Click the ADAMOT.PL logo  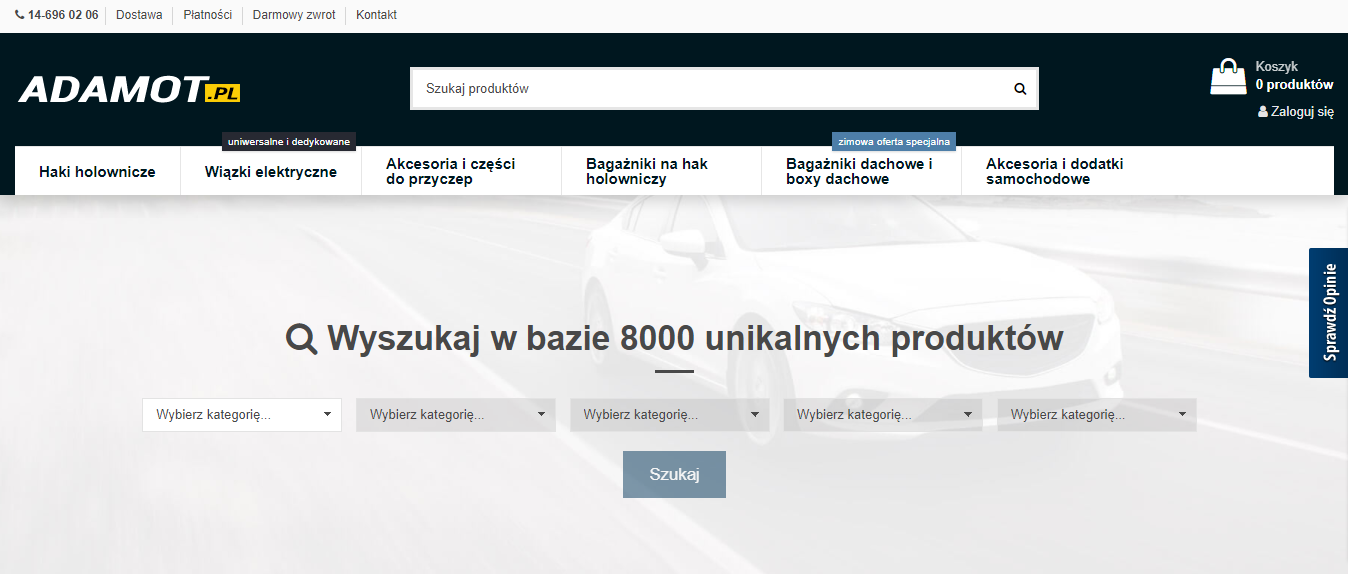point(129,90)
